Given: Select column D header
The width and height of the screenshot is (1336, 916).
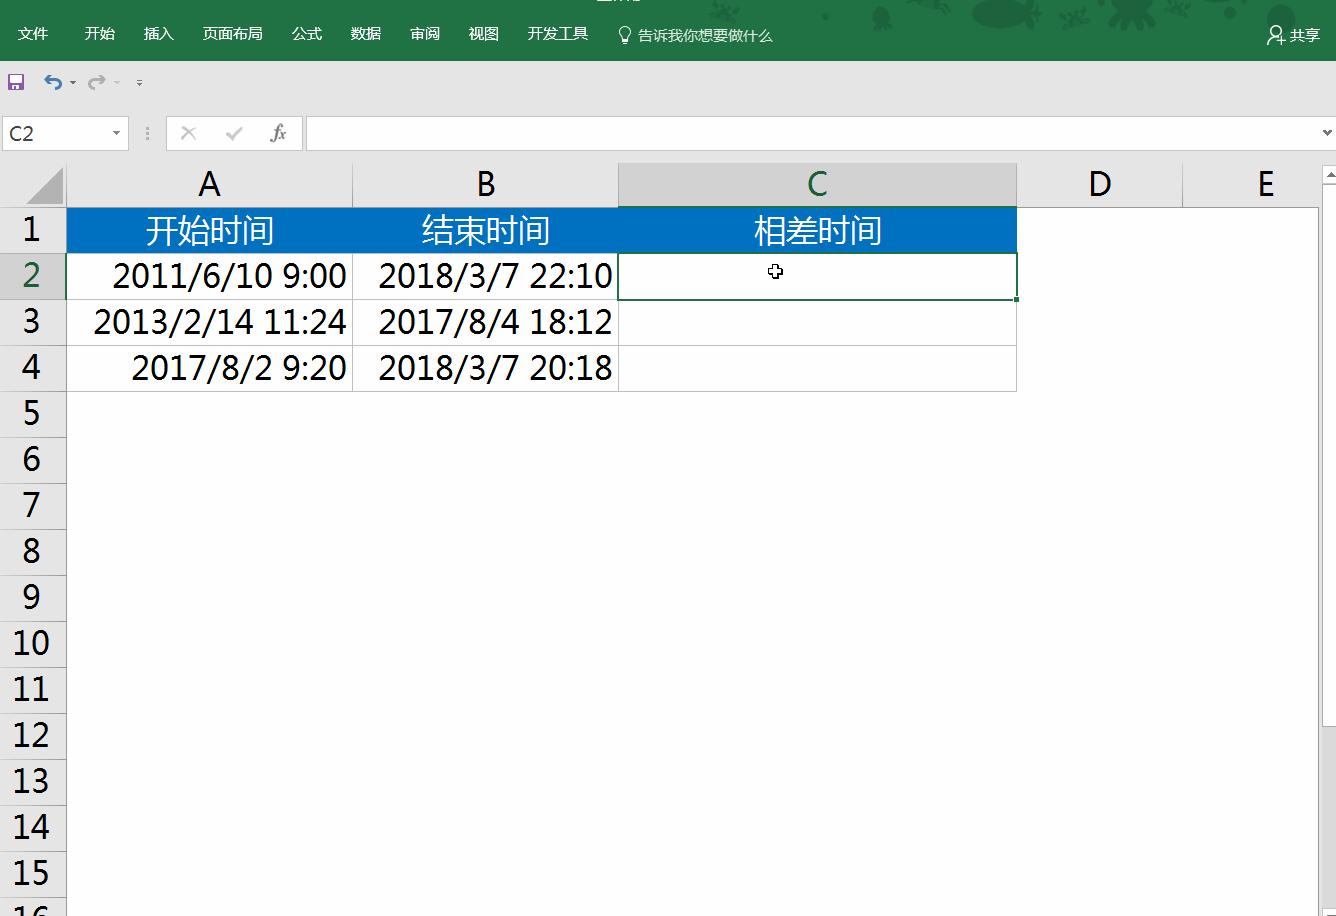Looking at the screenshot, I should click(x=1099, y=184).
